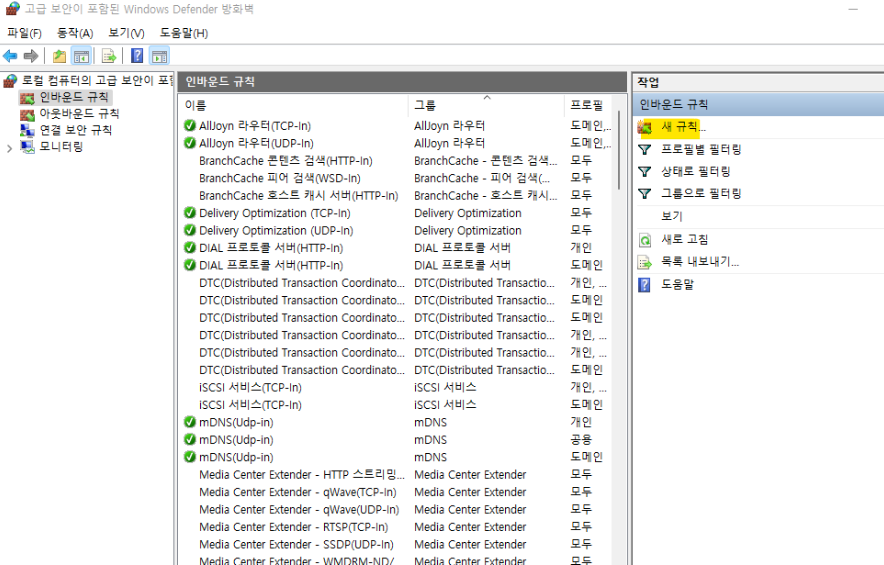The width and height of the screenshot is (884, 565).
Task: Select Media Center Extender - qWave(UDP-In) rule
Action: point(299,510)
